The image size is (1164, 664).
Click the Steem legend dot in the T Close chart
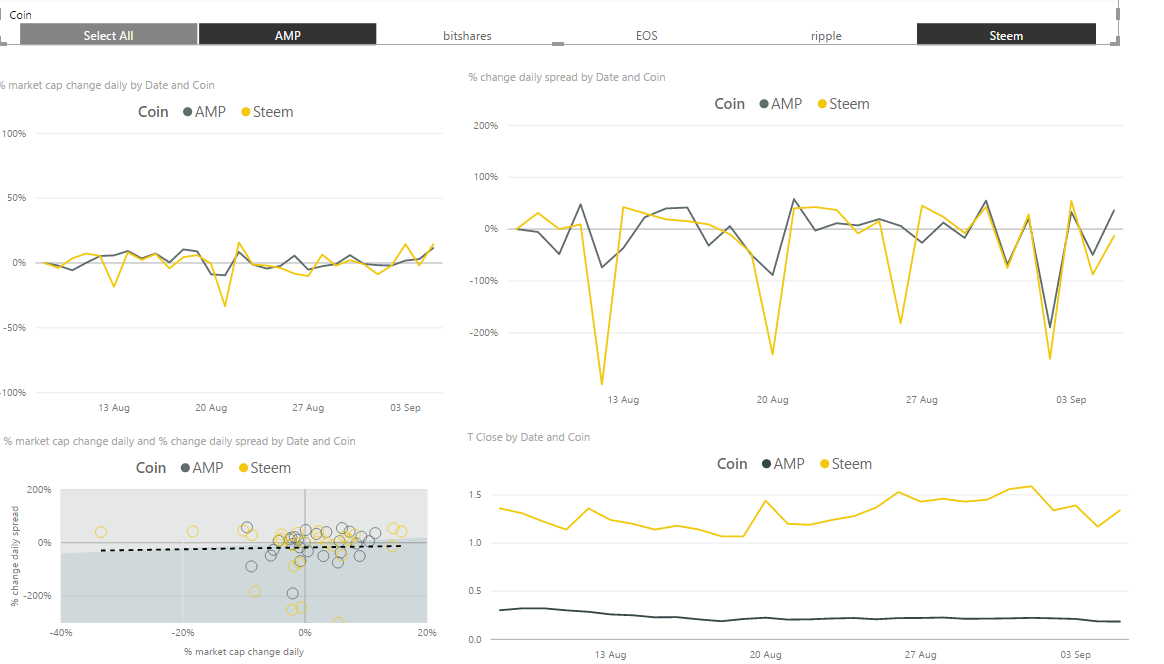[824, 464]
